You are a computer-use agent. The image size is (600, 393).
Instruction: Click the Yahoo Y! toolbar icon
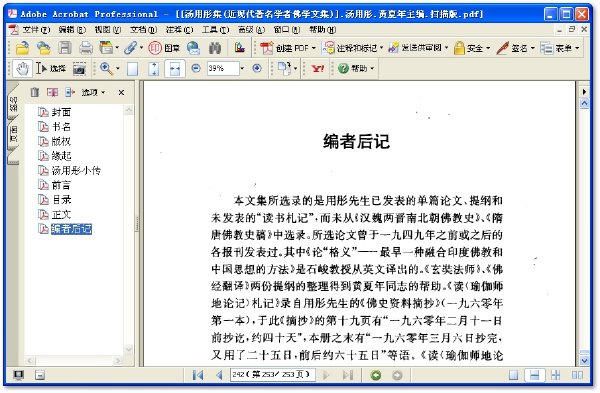click(318, 68)
